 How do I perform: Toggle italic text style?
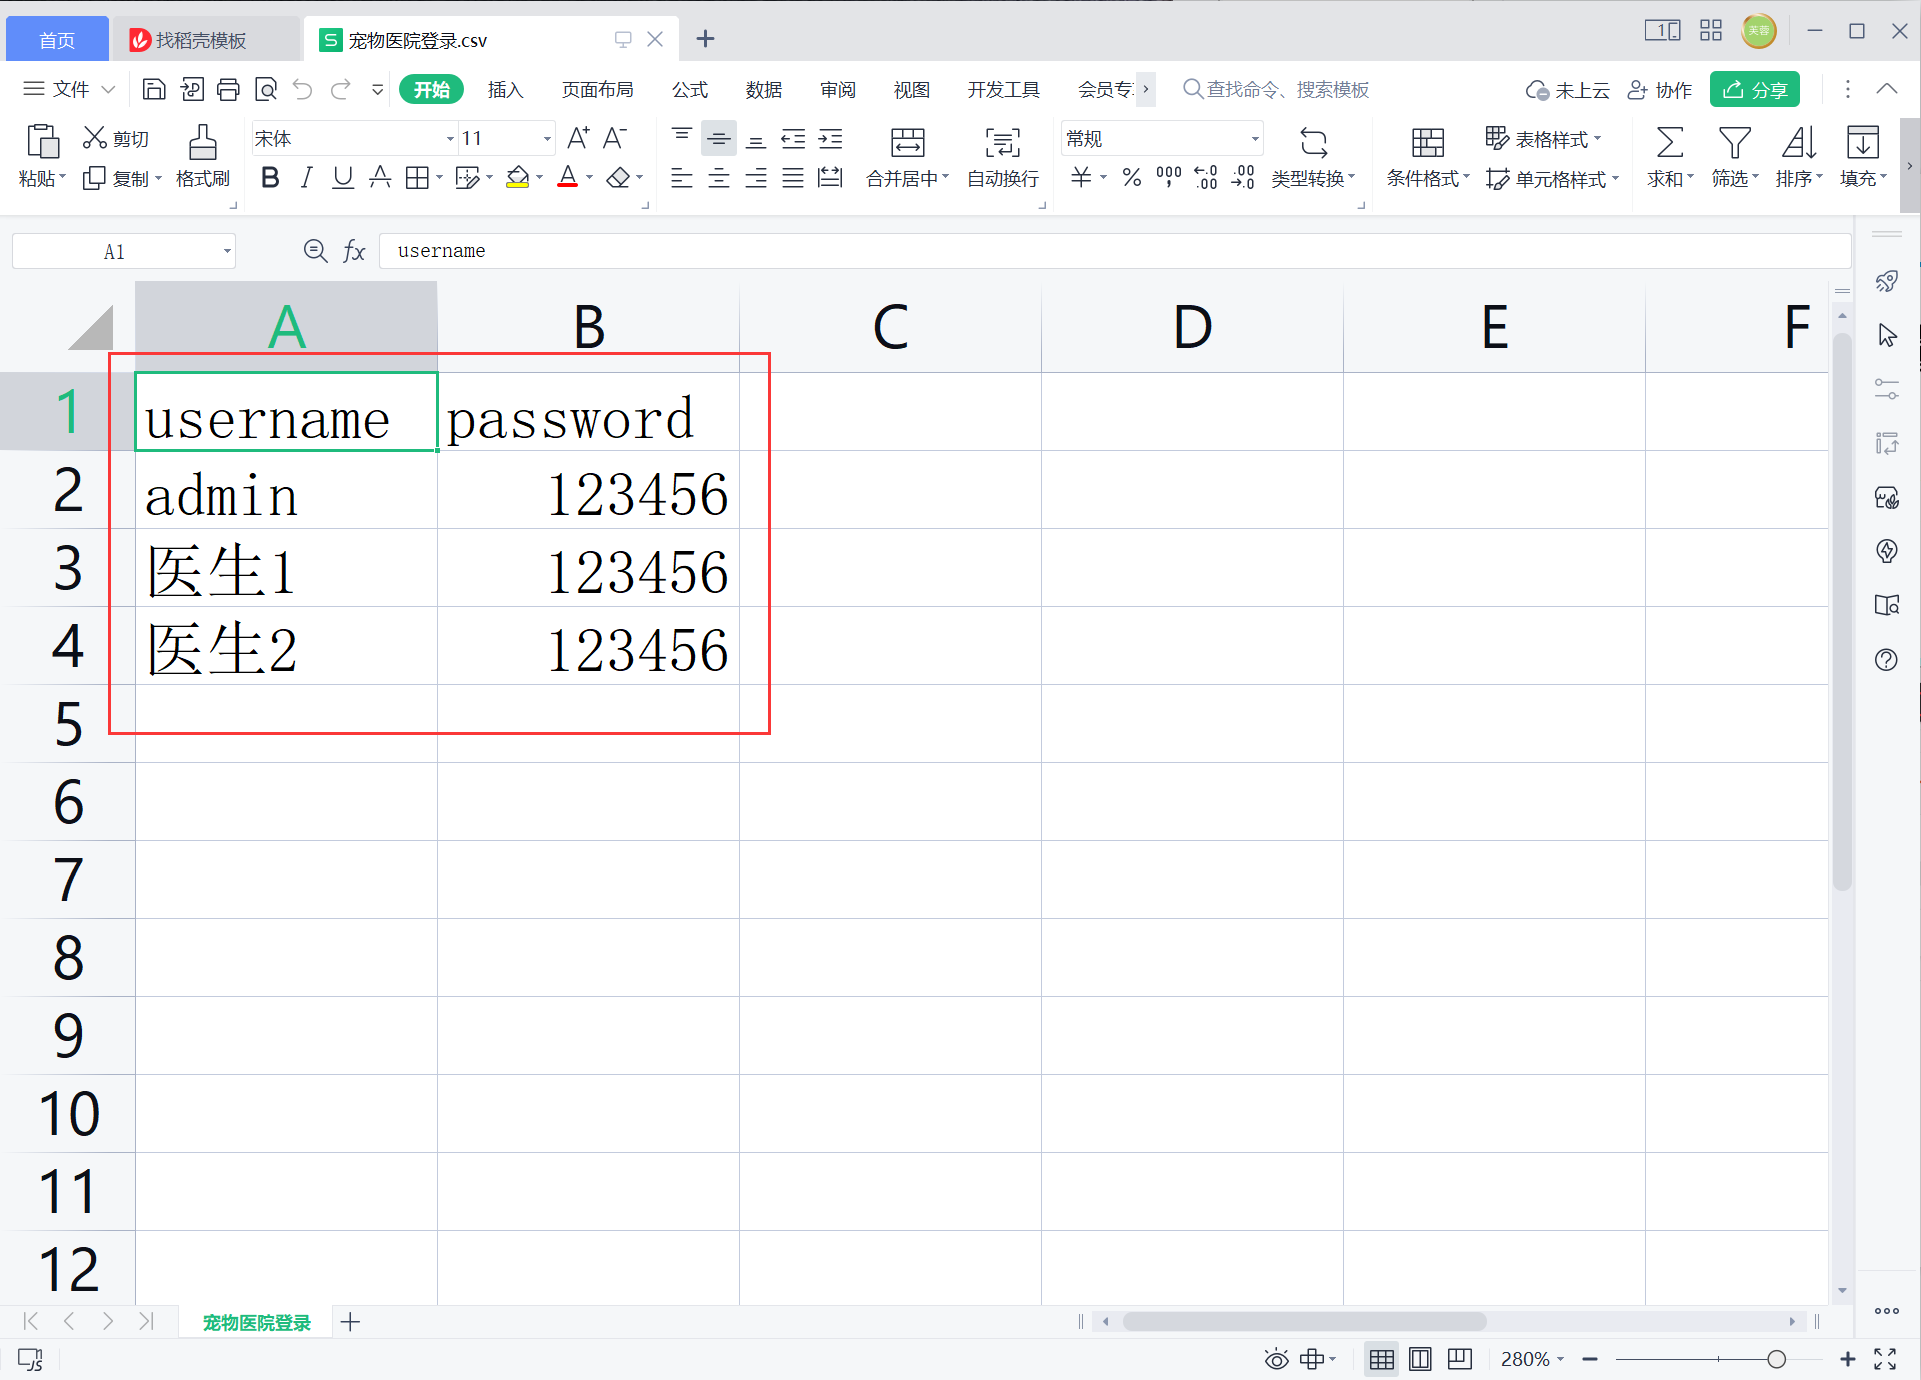pyautogui.click(x=306, y=178)
